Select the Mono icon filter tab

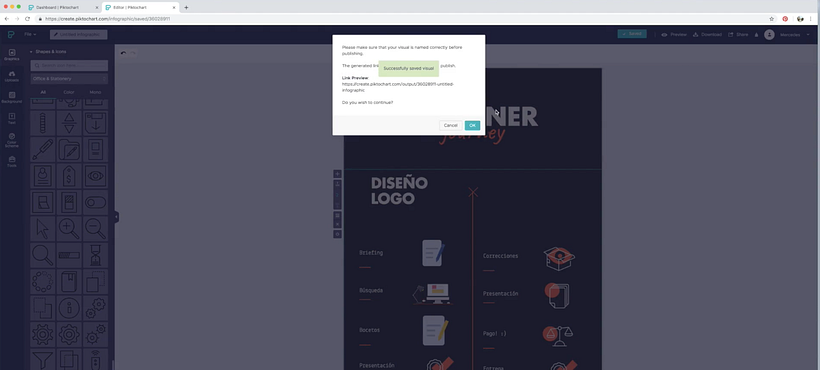95,92
